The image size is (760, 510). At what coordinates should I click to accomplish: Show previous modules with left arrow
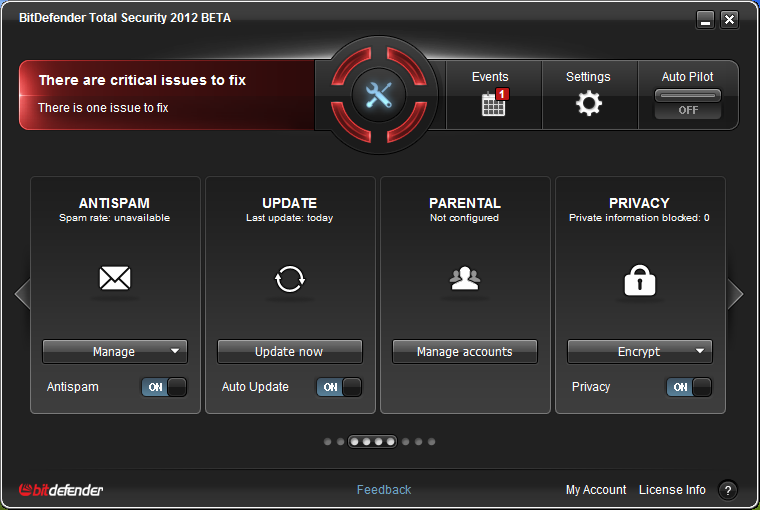point(22,293)
